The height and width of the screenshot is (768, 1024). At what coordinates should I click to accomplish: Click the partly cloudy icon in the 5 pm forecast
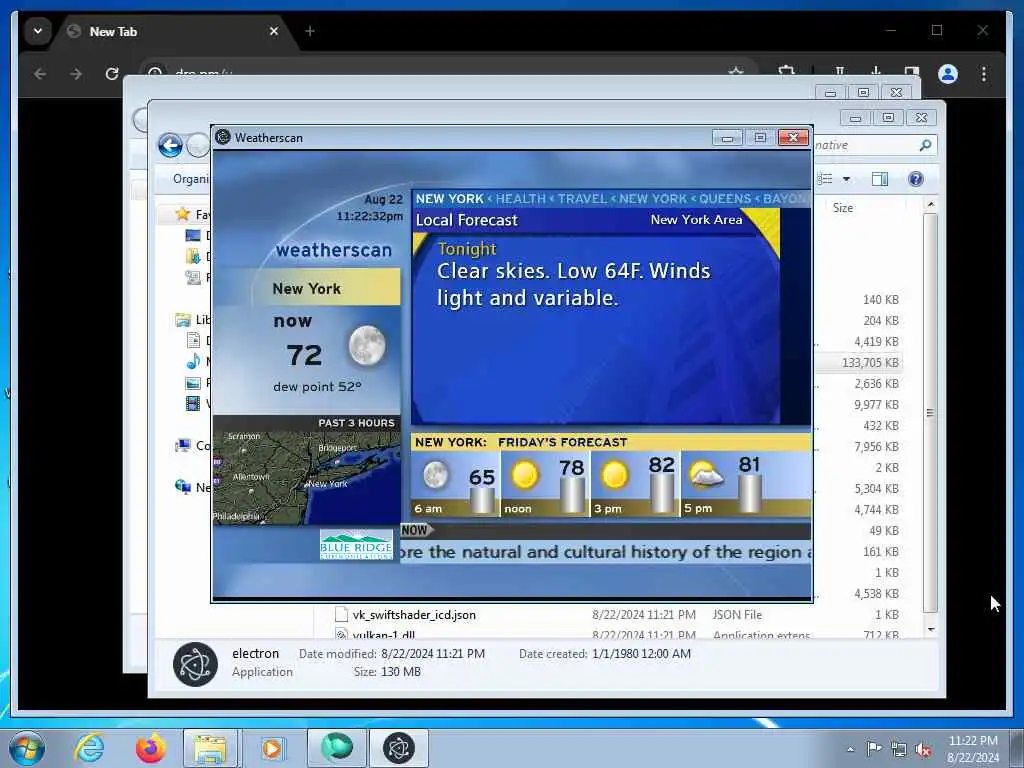click(x=706, y=474)
